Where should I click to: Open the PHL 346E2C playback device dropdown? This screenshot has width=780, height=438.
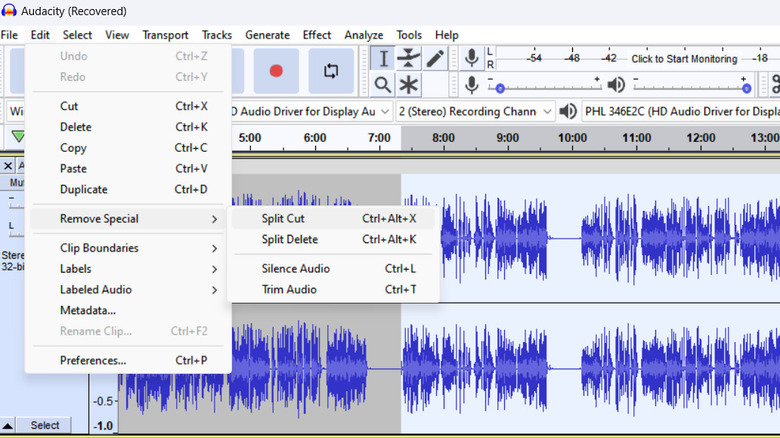[682, 111]
